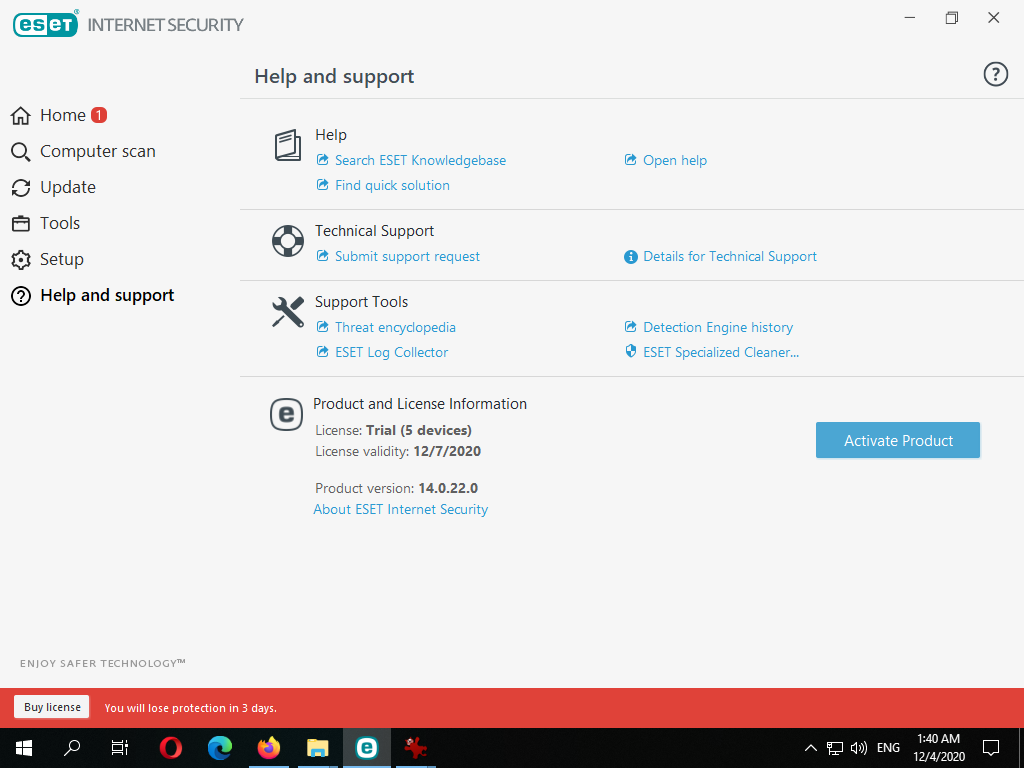Image resolution: width=1024 pixels, height=768 pixels.
Task: Navigate to the Setup section
Action: pos(47,259)
